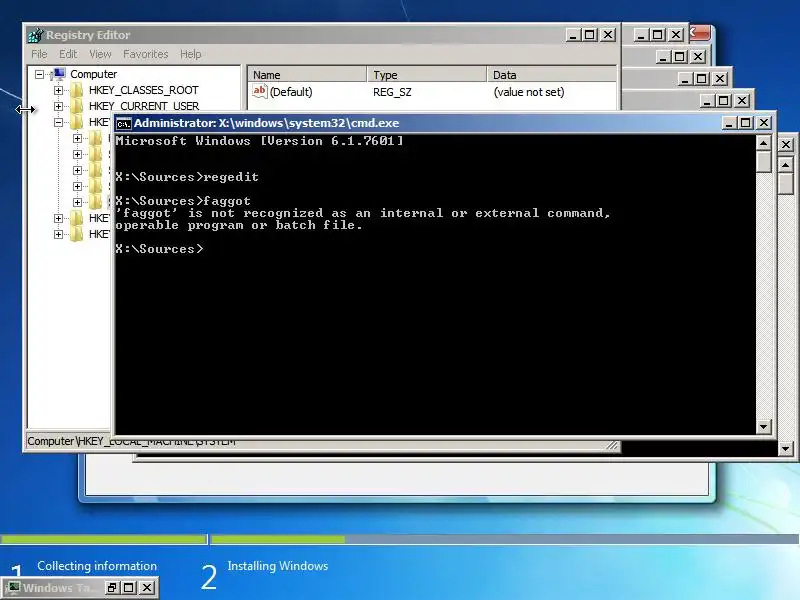Click the Collecting information step label
Screen dimensions: 800x600
(97, 566)
